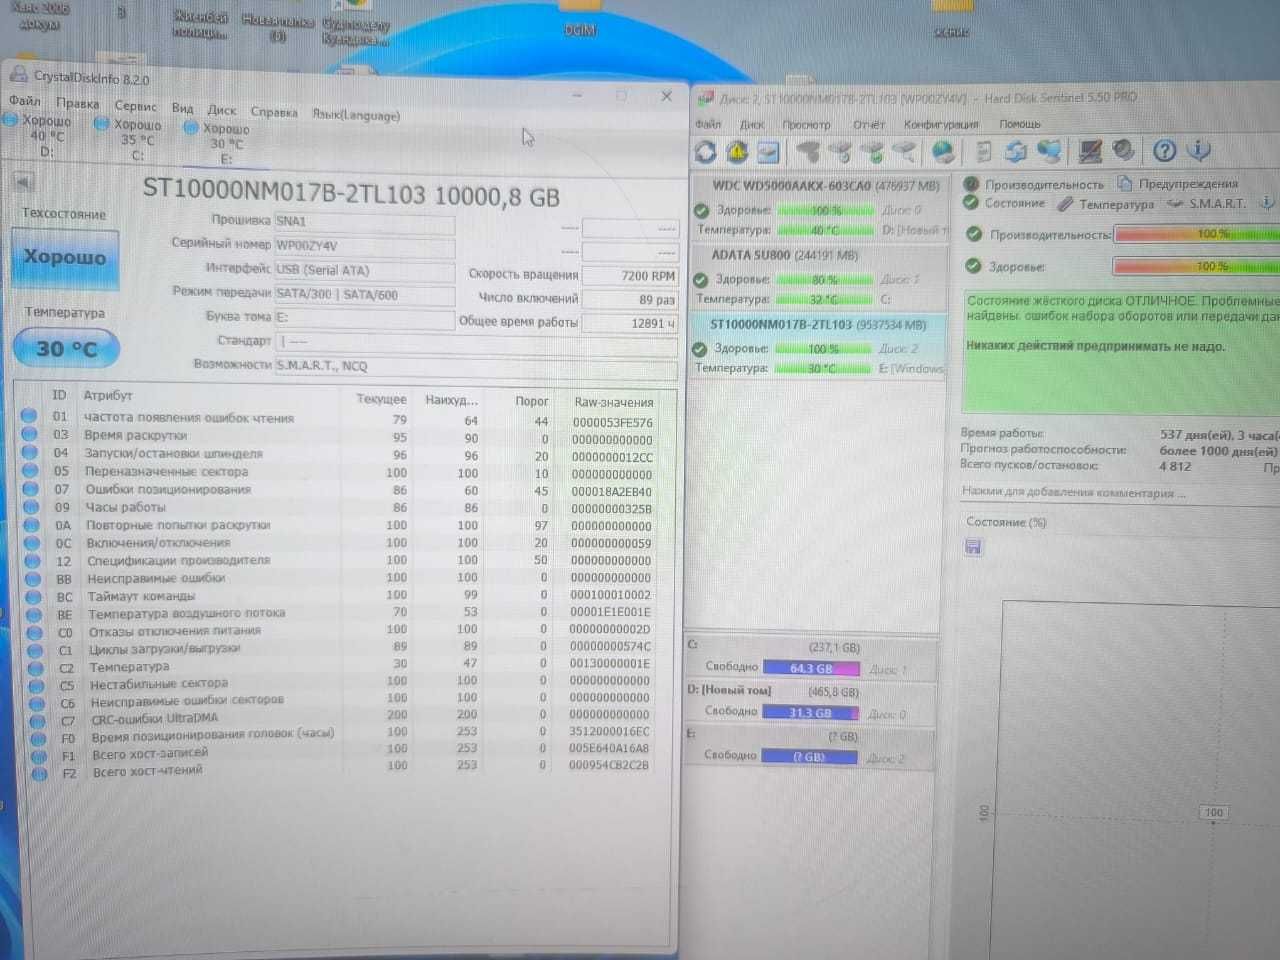Click the blue status circle for attribute F2

click(x=39, y=773)
